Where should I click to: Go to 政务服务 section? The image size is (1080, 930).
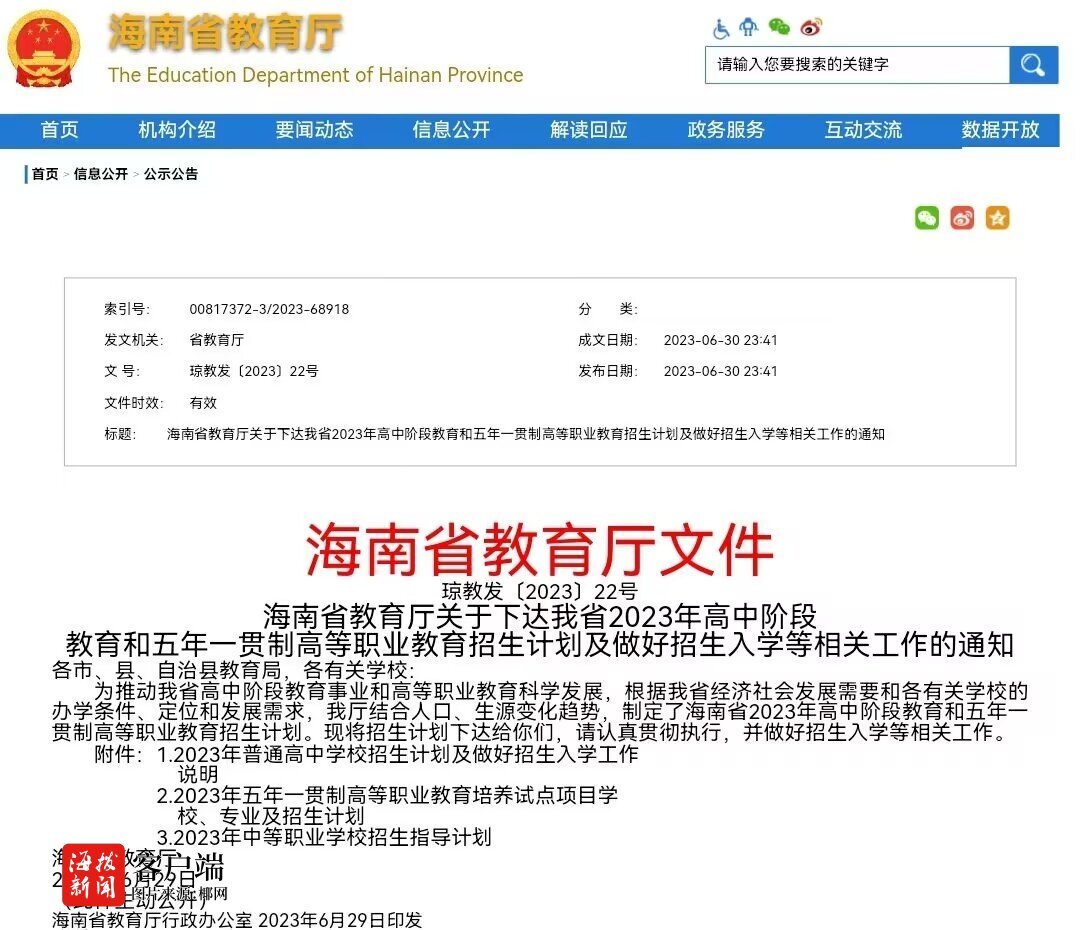[x=726, y=130]
